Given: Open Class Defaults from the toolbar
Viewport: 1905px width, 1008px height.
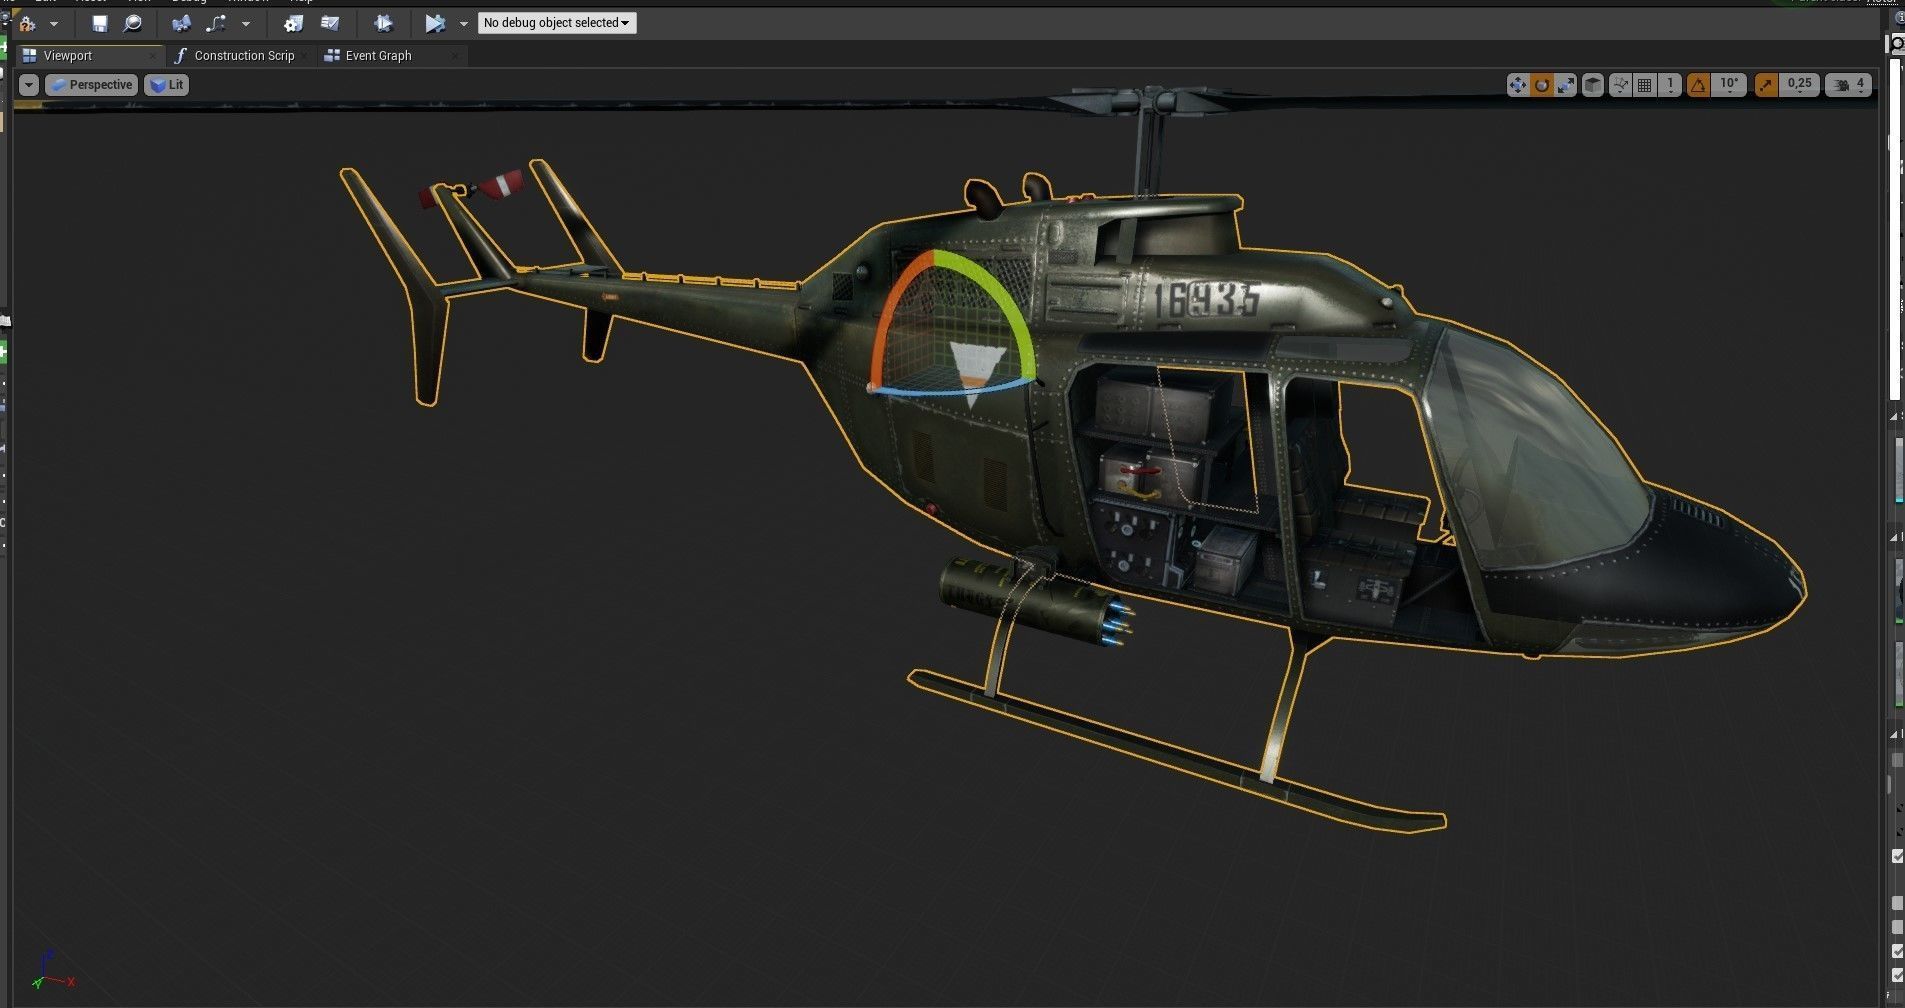Looking at the screenshot, I should pyautogui.click(x=330, y=23).
